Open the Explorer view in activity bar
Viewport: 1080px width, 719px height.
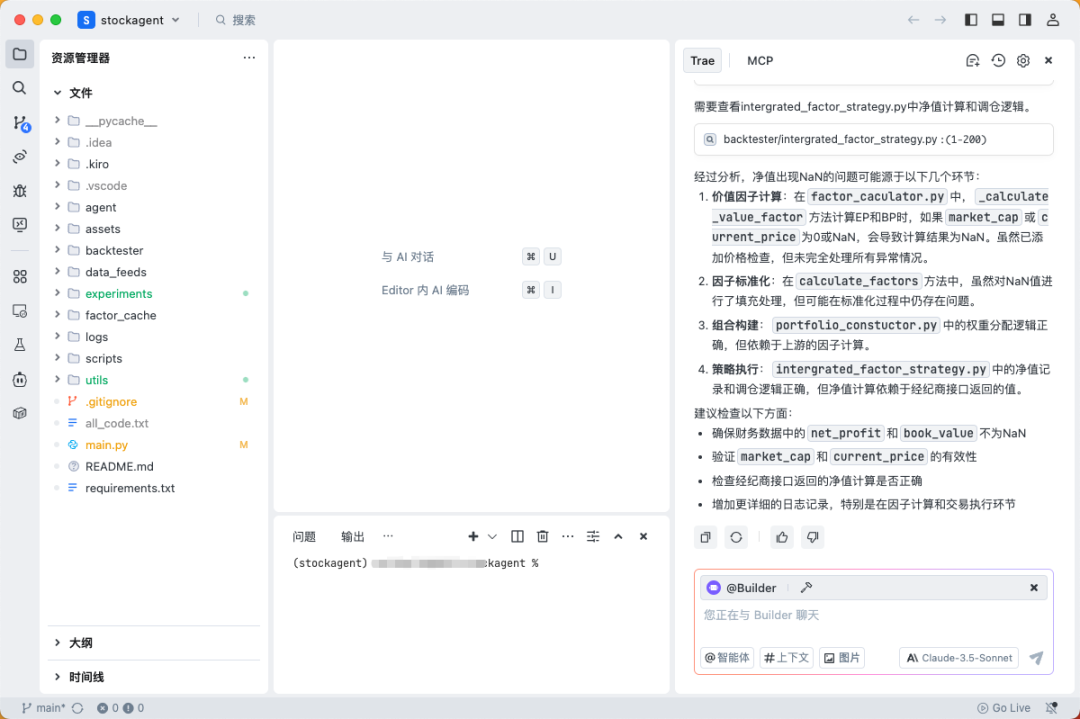point(20,54)
